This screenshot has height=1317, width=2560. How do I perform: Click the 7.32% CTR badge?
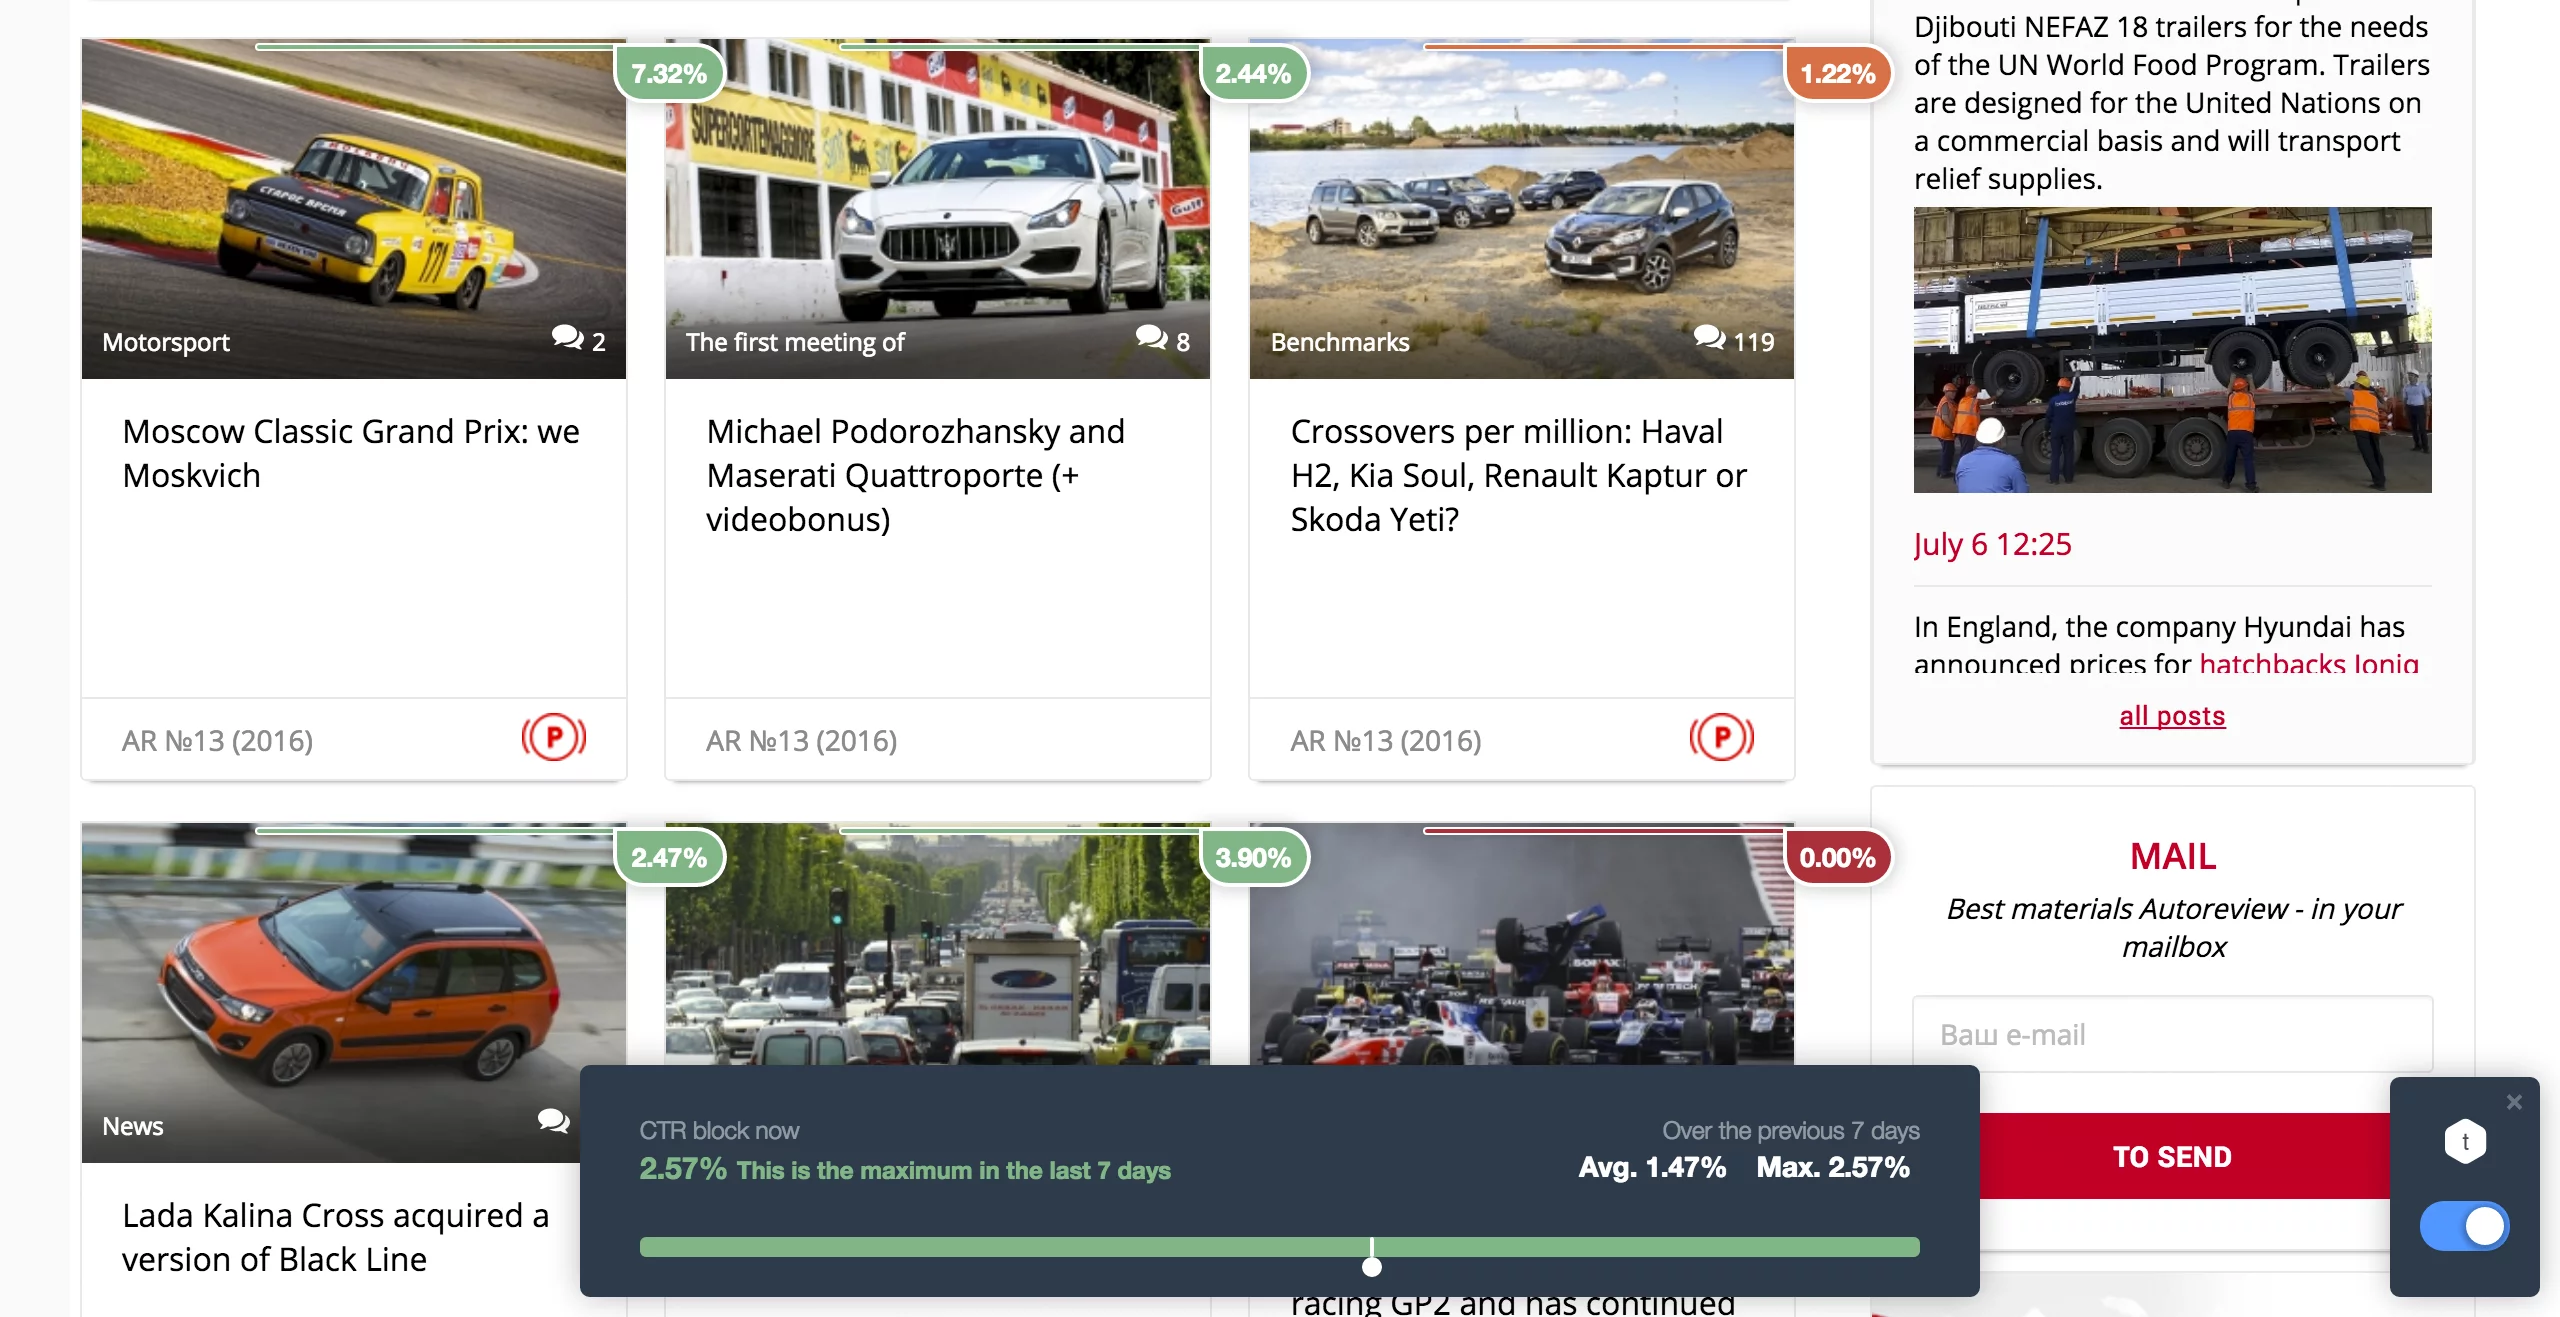[669, 73]
